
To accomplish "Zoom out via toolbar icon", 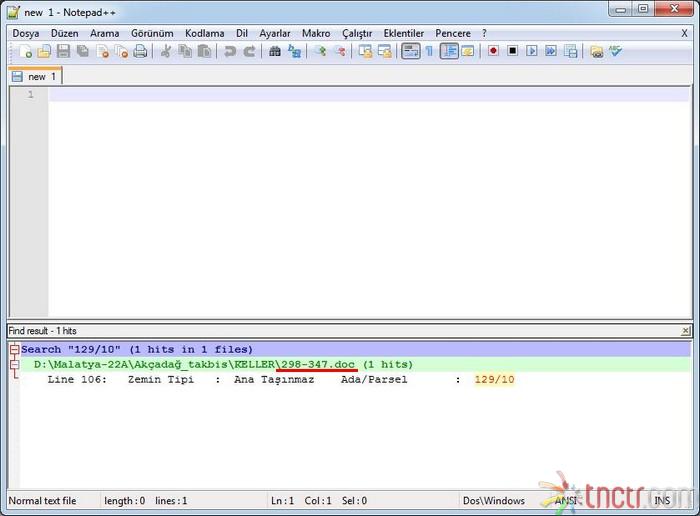I will point(339,51).
